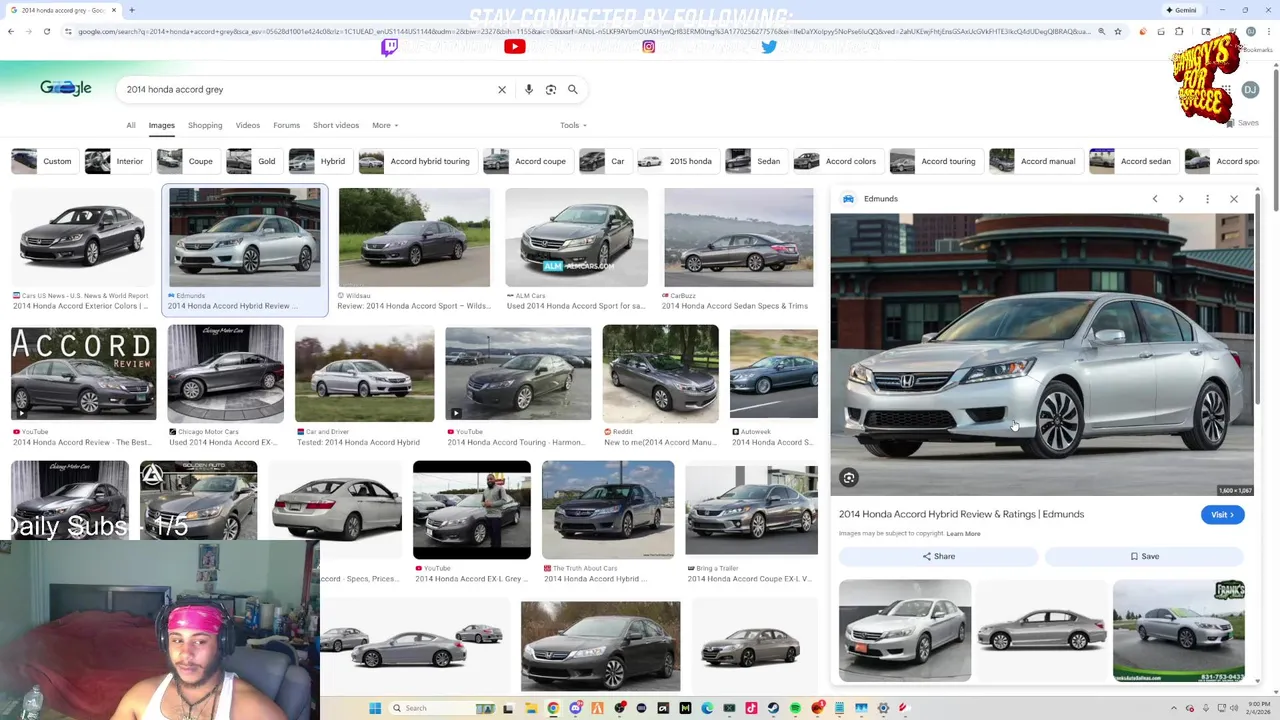Go back in Chrome browser
The image size is (1280, 720).
(x=10, y=31)
